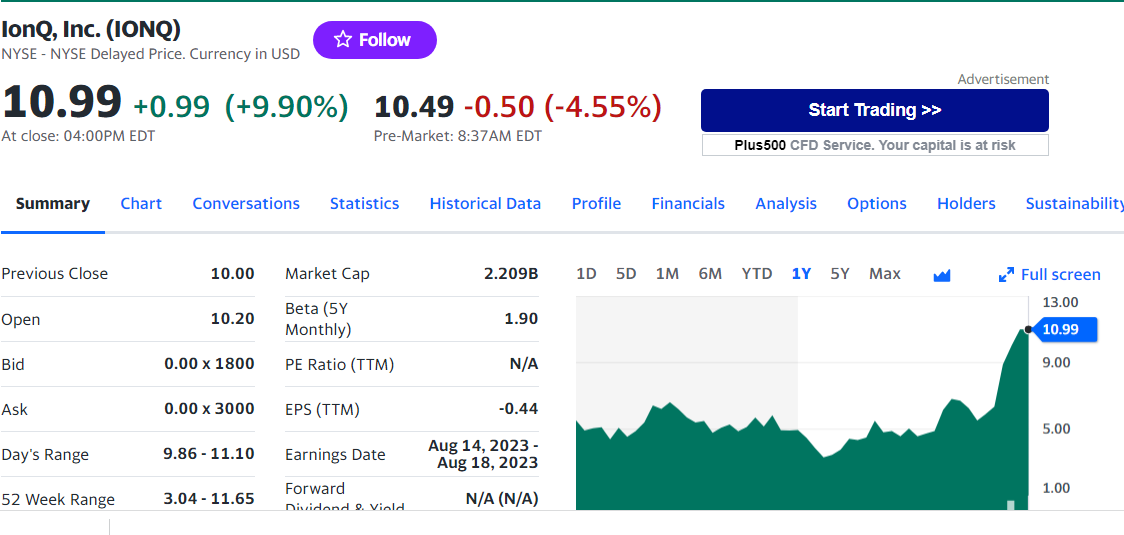The width and height of the screenshot is (1124, 535).
Task: Click Start Trading advertisement button
Action: (x=874, y=110)
